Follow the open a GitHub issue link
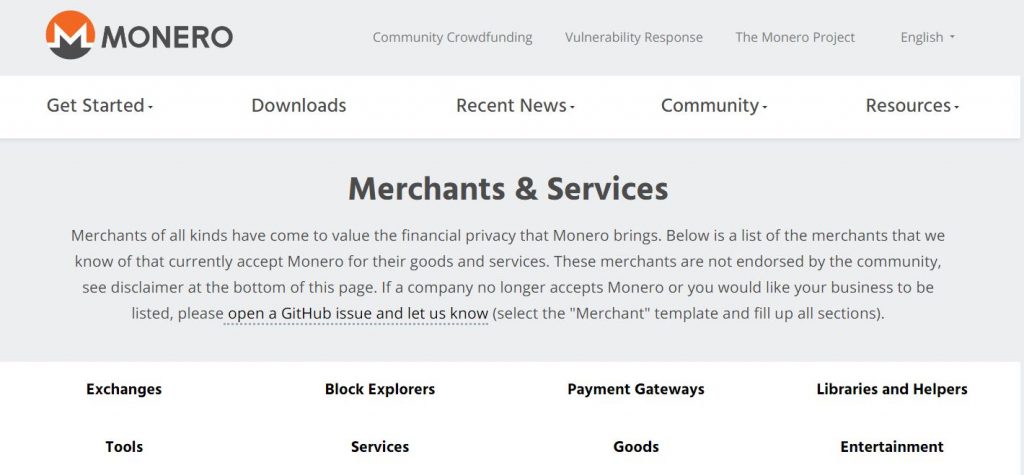The width and height of the screenshot is (1024, 475). 358,314
